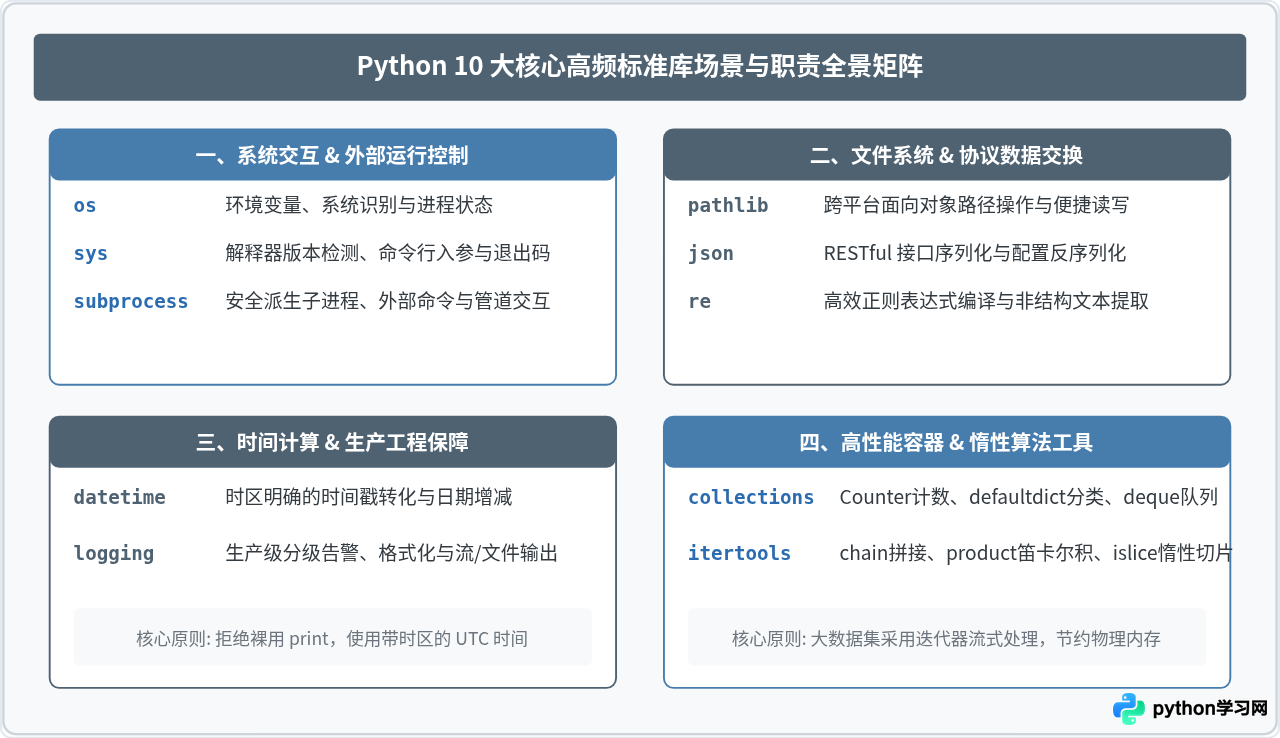
Task: Click the 'collections' module name
Action: pyautogui.click(x=751, y=497)
